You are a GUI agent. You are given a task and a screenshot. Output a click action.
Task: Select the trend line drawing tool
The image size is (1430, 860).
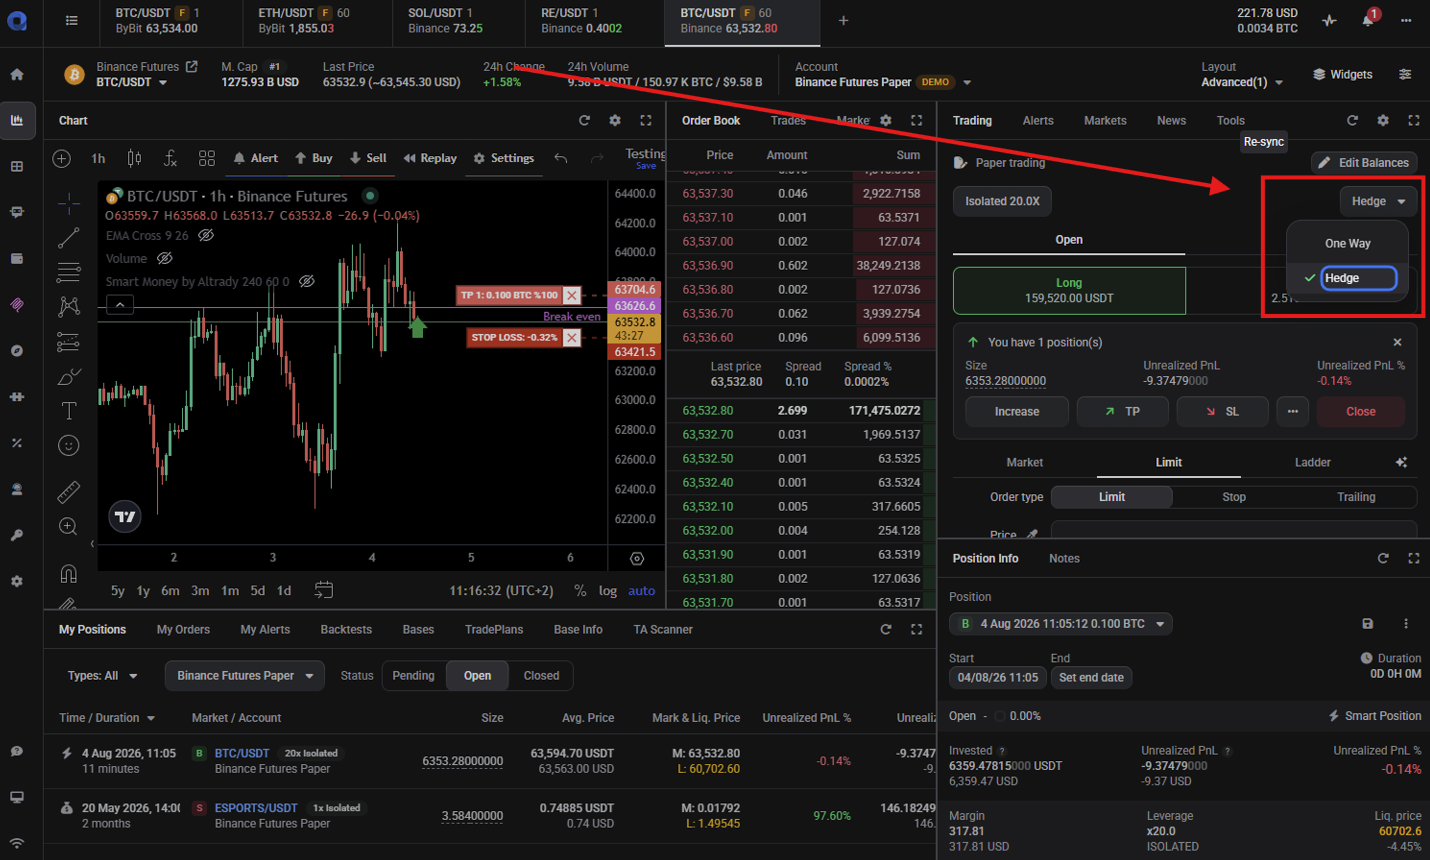pyautogui.click(x=69, y=238)
